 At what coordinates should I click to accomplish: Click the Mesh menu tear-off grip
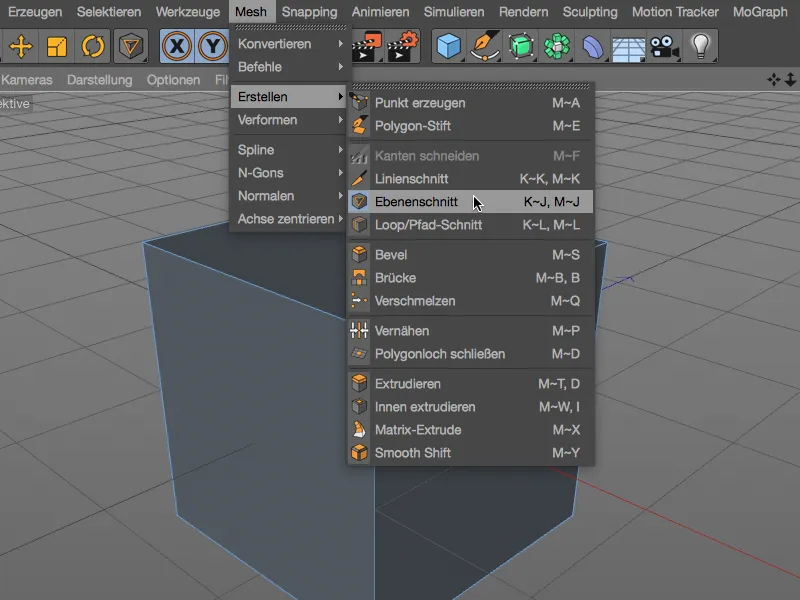pyautogui.click(x=290, y=27)
